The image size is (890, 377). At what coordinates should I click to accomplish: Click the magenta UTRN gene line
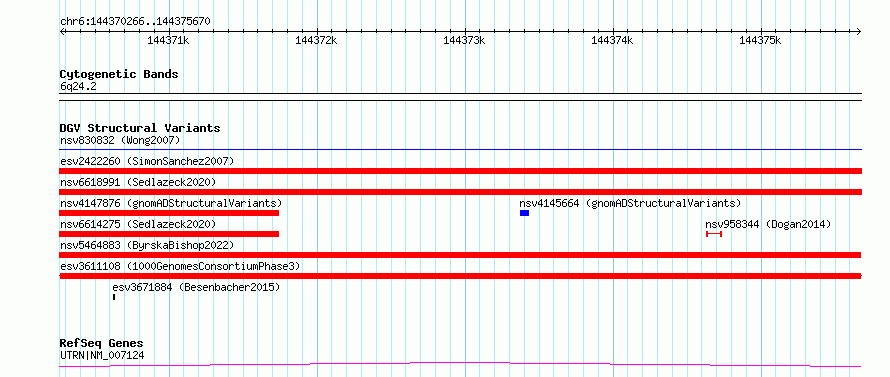pos(460,365)
